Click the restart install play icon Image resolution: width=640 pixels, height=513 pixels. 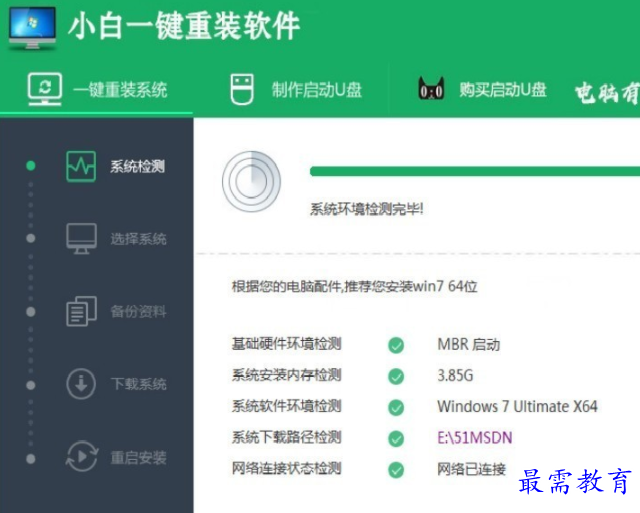82,456
